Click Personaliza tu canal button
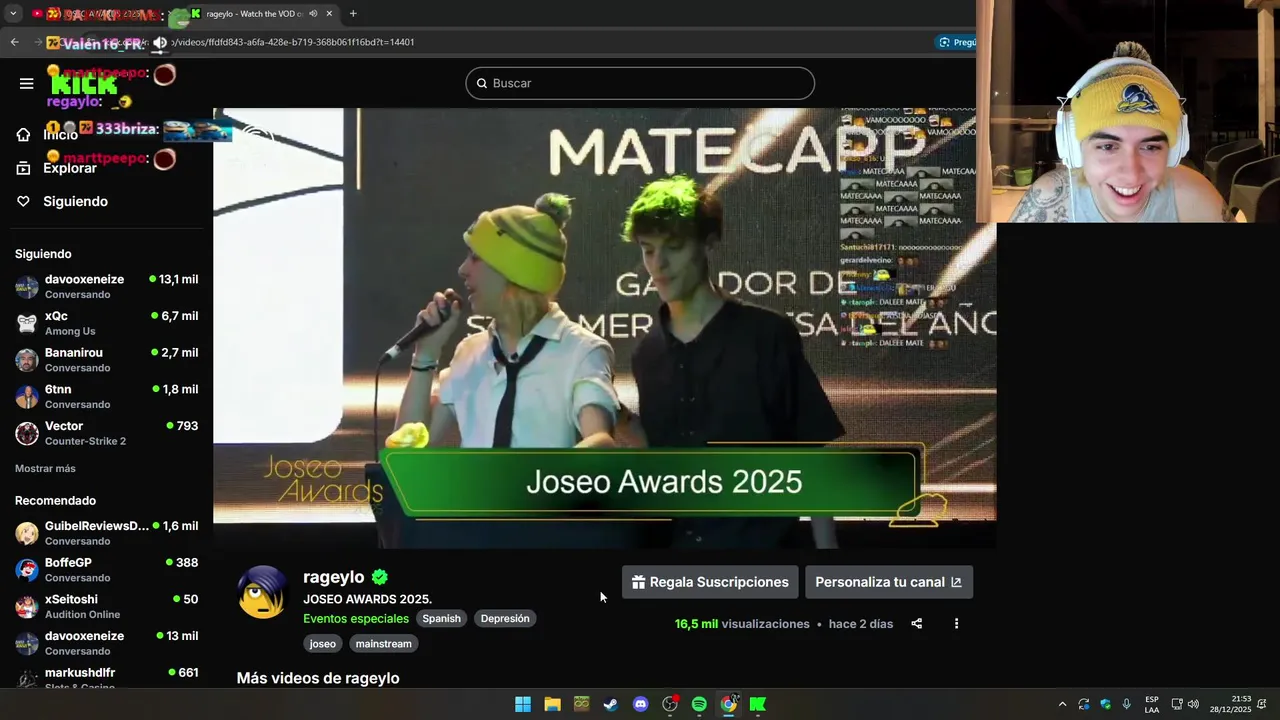This screenshot has height=720, width=1280. coord(888,582)
